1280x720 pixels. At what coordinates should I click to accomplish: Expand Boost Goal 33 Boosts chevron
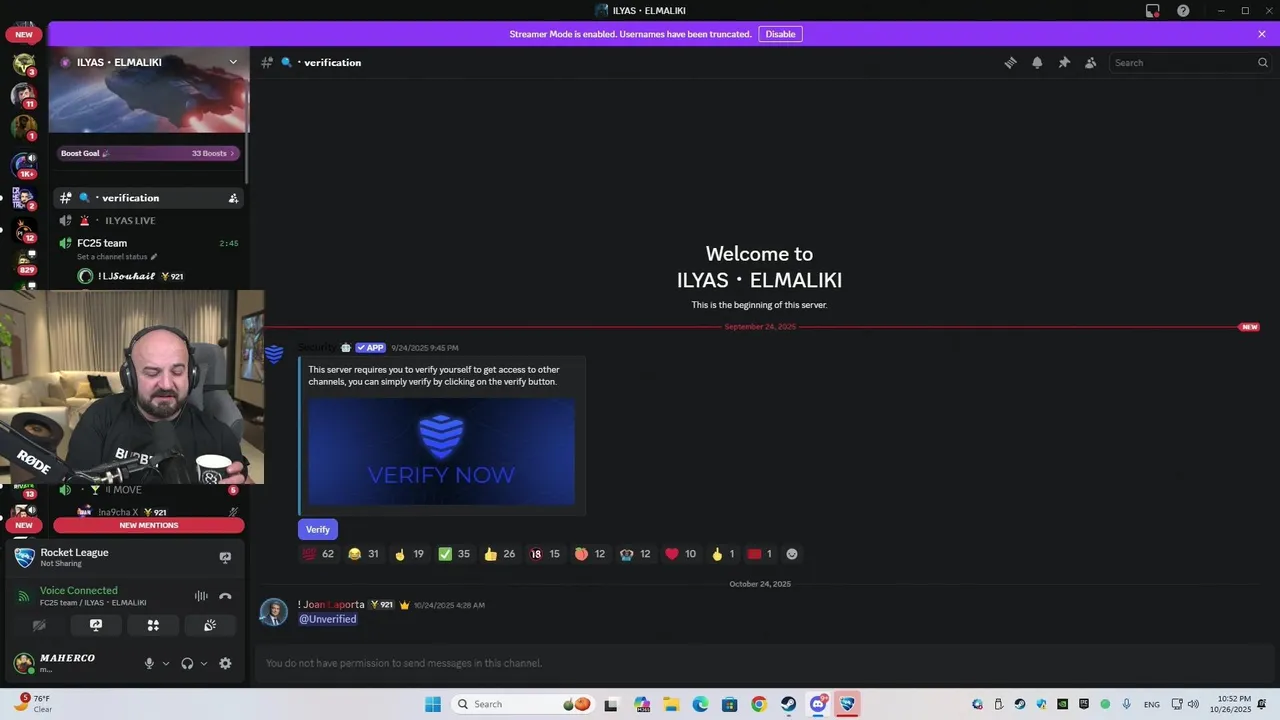point(232,153)
